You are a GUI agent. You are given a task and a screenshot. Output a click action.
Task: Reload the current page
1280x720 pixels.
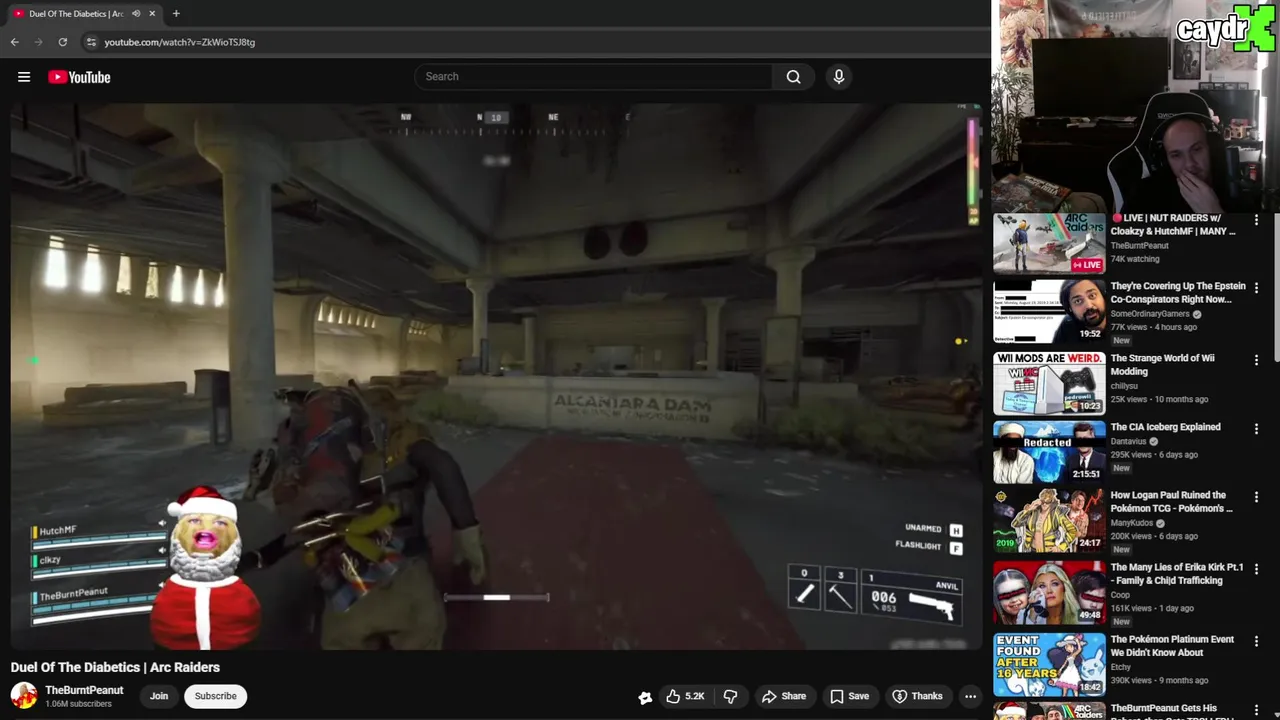62,42
